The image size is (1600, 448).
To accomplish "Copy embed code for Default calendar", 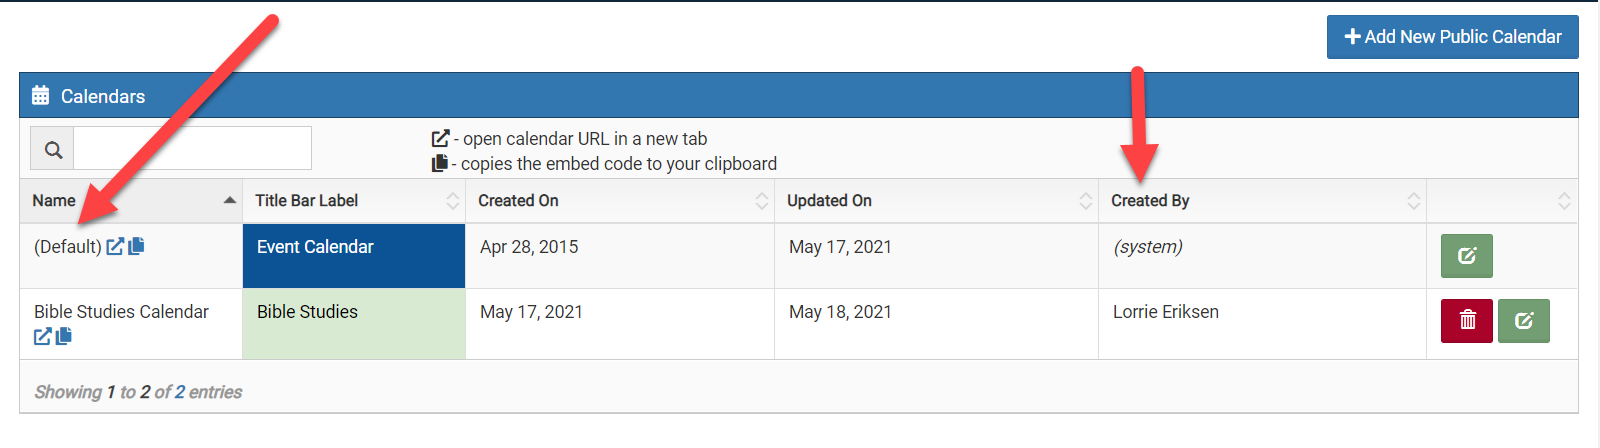I will pyautogui.click(x=136, y=246).
